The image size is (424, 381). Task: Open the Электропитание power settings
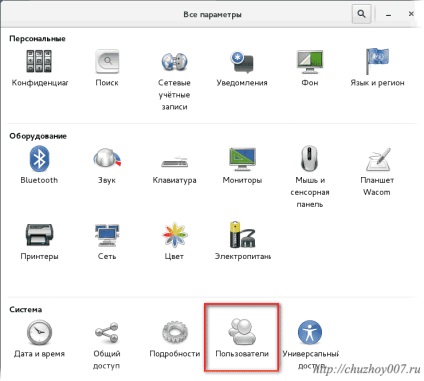tap(243, 242)
